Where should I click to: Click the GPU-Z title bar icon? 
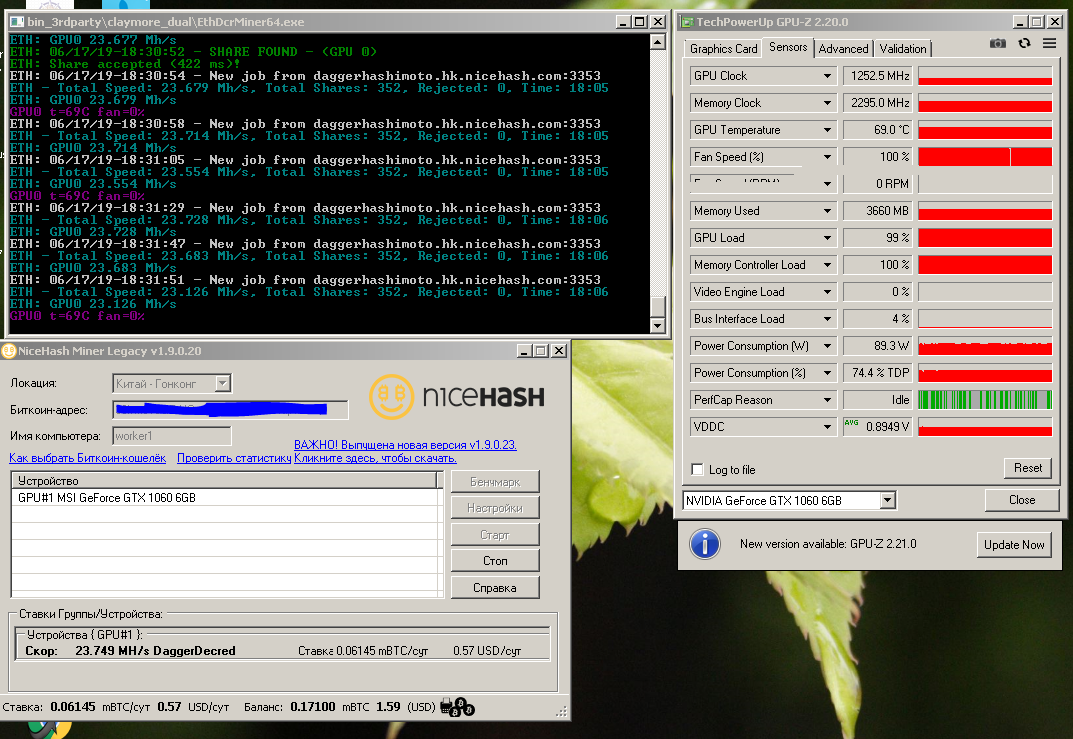tap(686, 22)
